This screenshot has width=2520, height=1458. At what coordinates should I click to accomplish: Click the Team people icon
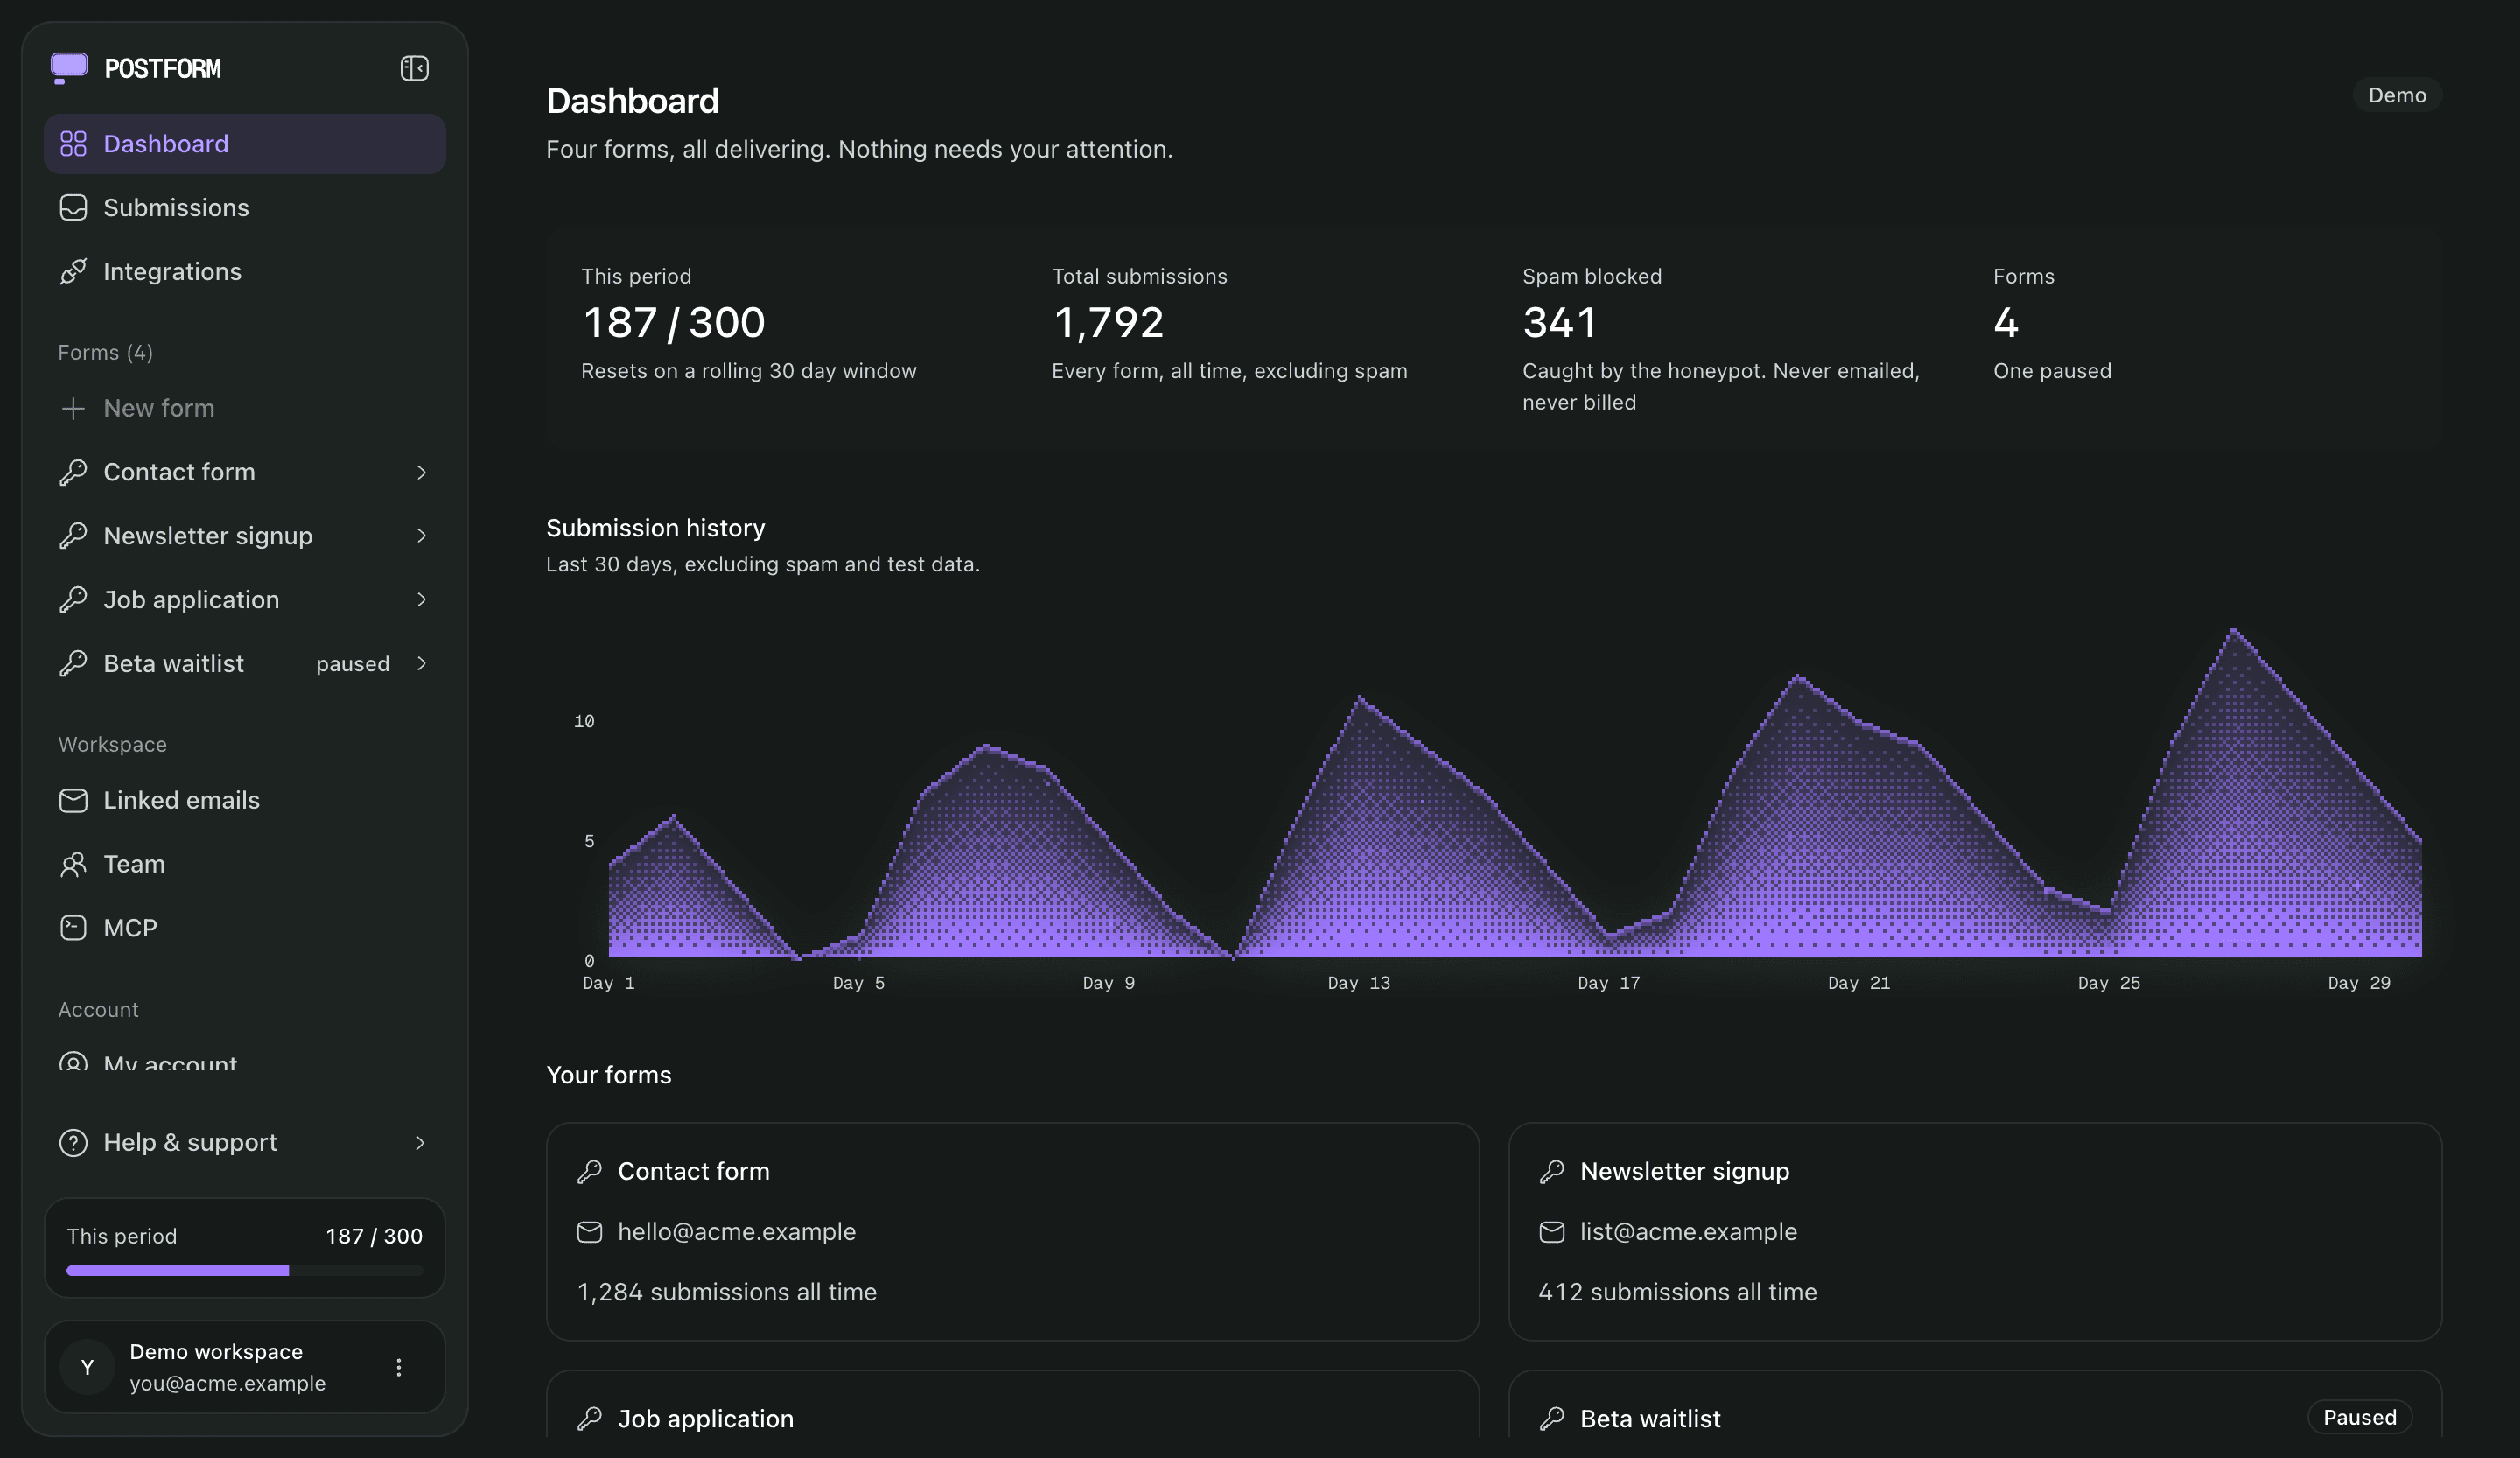tap(73, 864)
